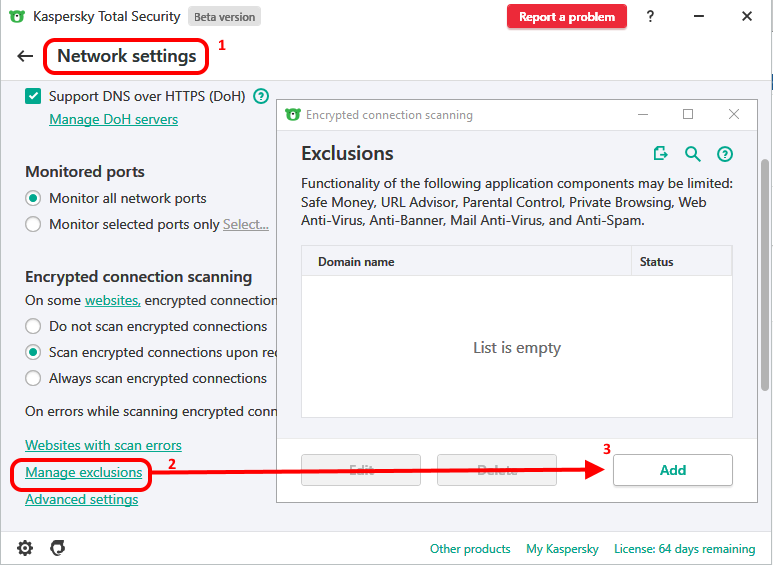The height and width of the screenshot is (565, 773).
Task: Choose Always scan encrypted connections
Action: pos(33,379)
